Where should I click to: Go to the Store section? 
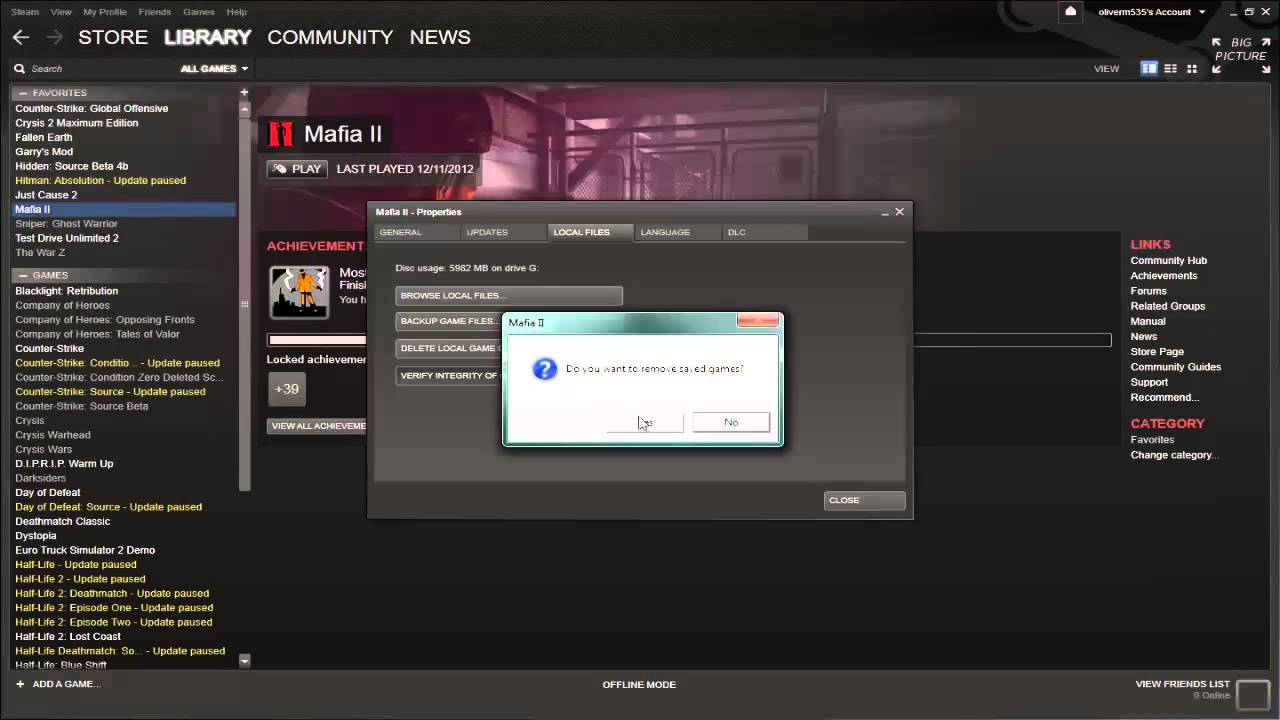pos(113,37)
